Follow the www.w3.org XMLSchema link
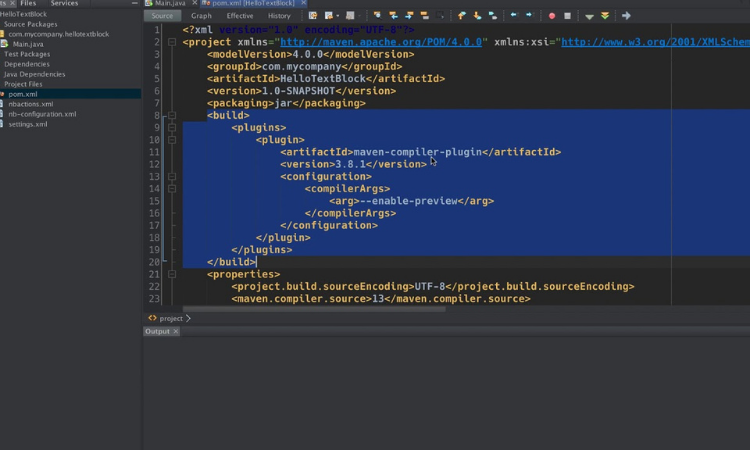Screen dimensions: 750x450 [655, 42]
